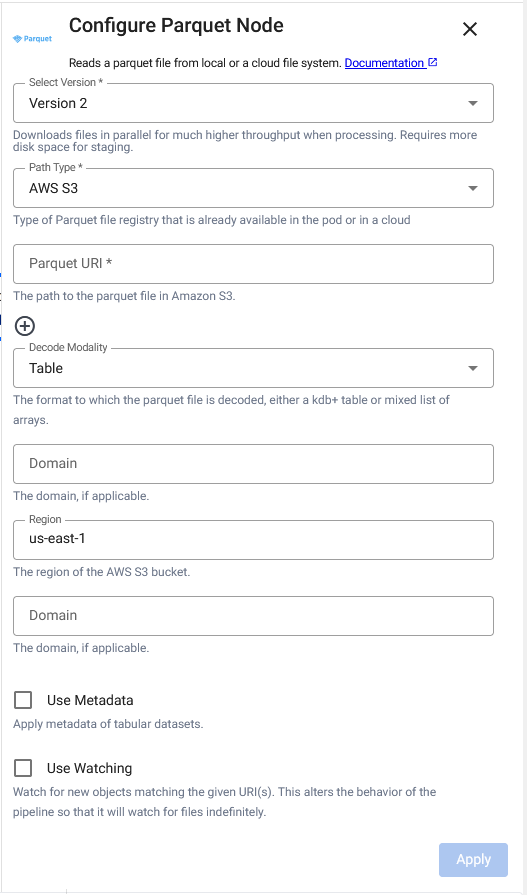This screenshot has width=527, height=895.
Task: Click the Decode Modality arrow icon
Action: [x=473, y=368]
